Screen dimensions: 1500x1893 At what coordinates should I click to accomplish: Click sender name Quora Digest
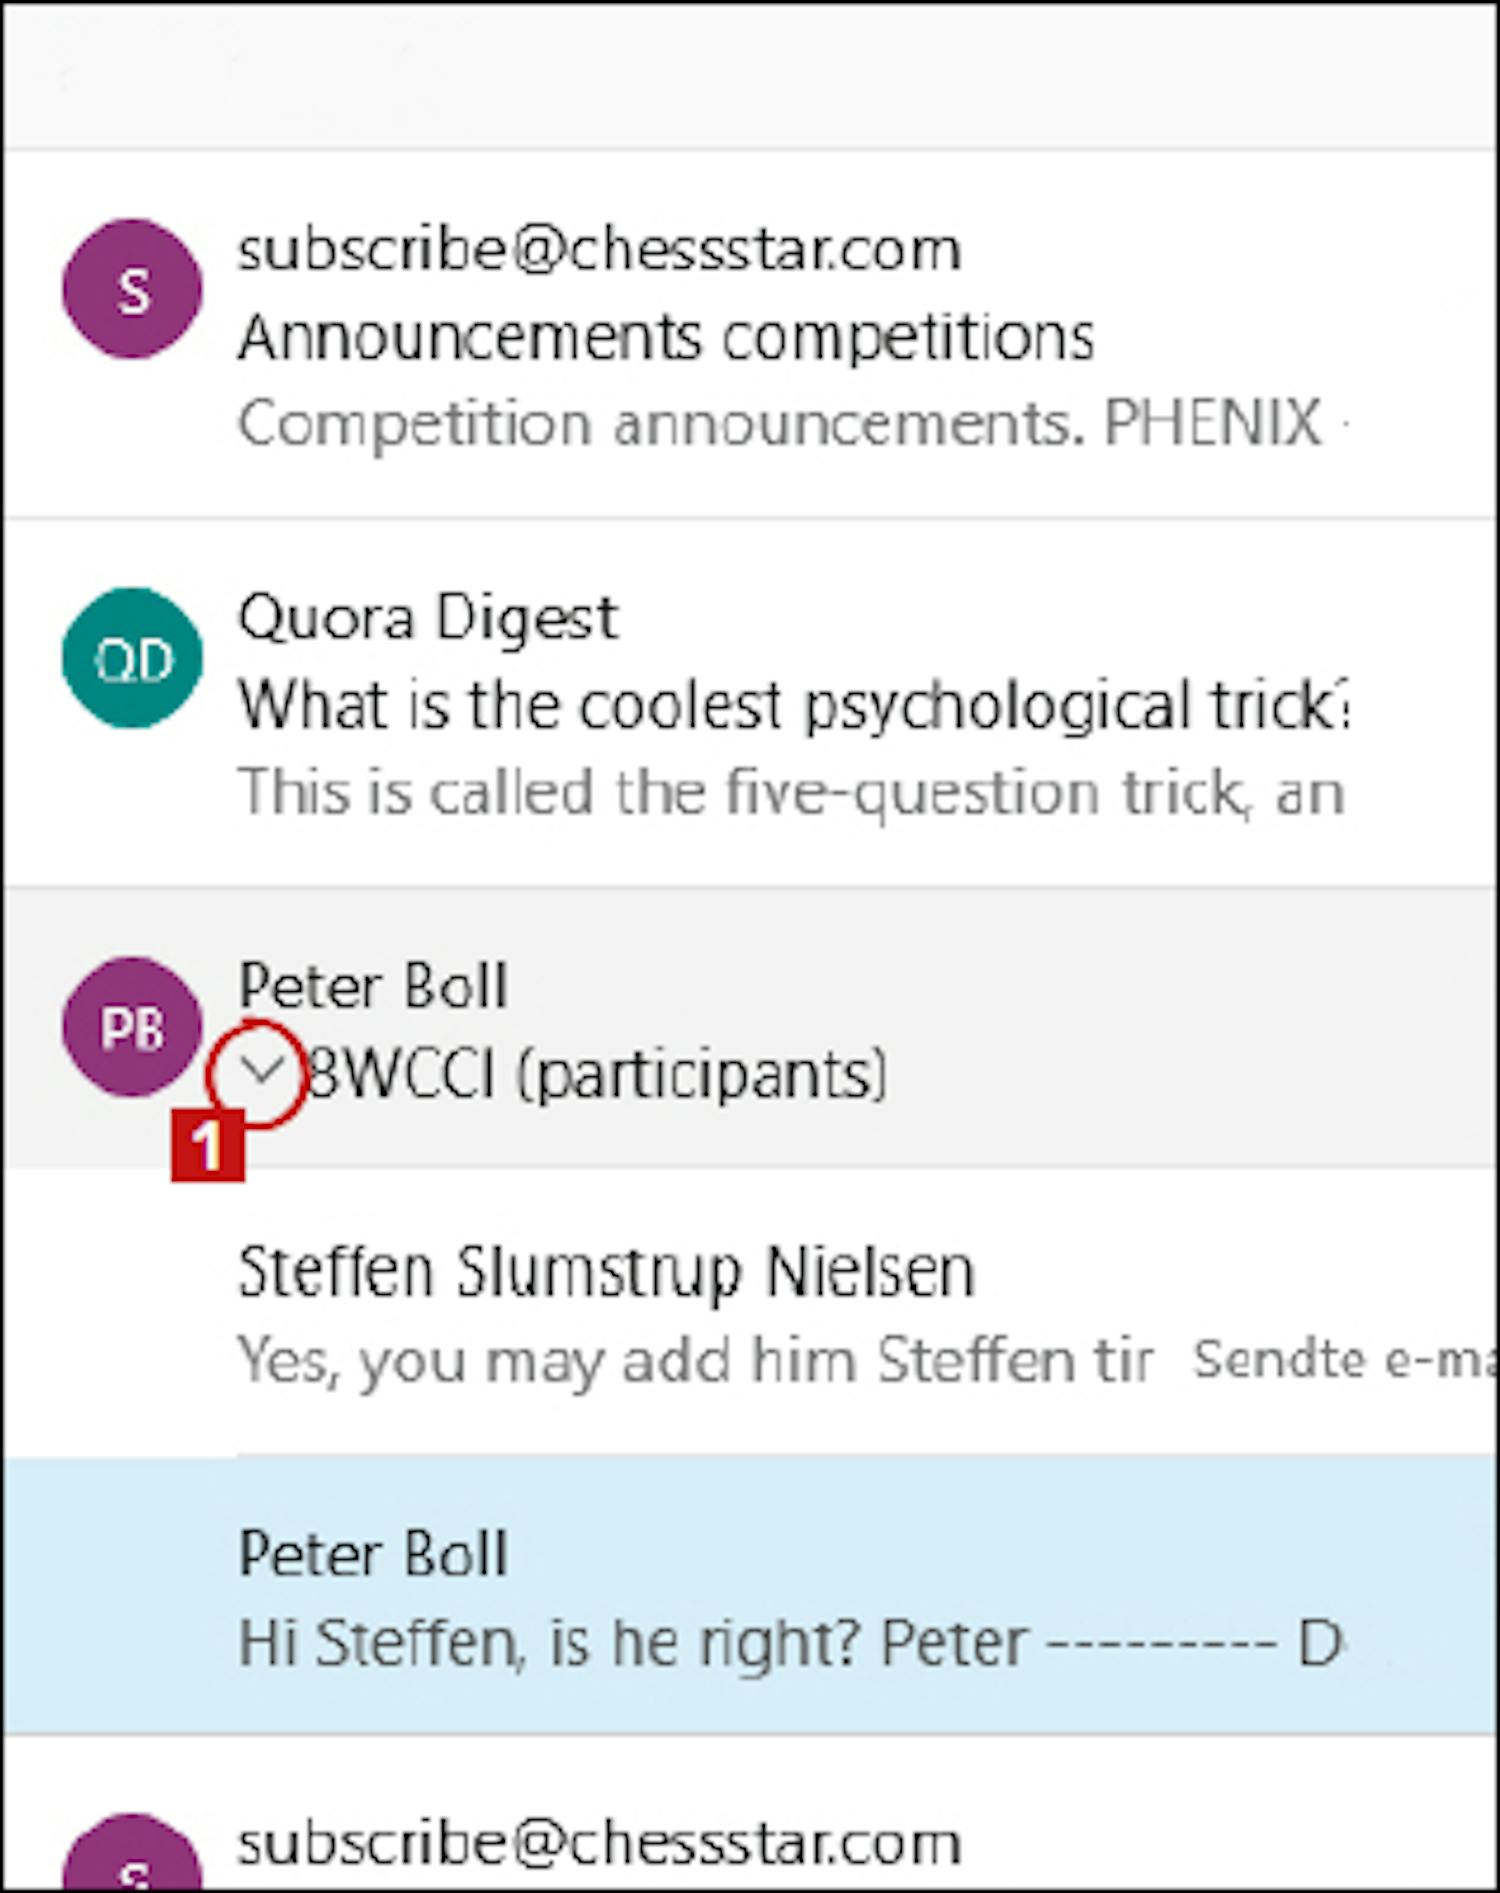pos(428,617)
